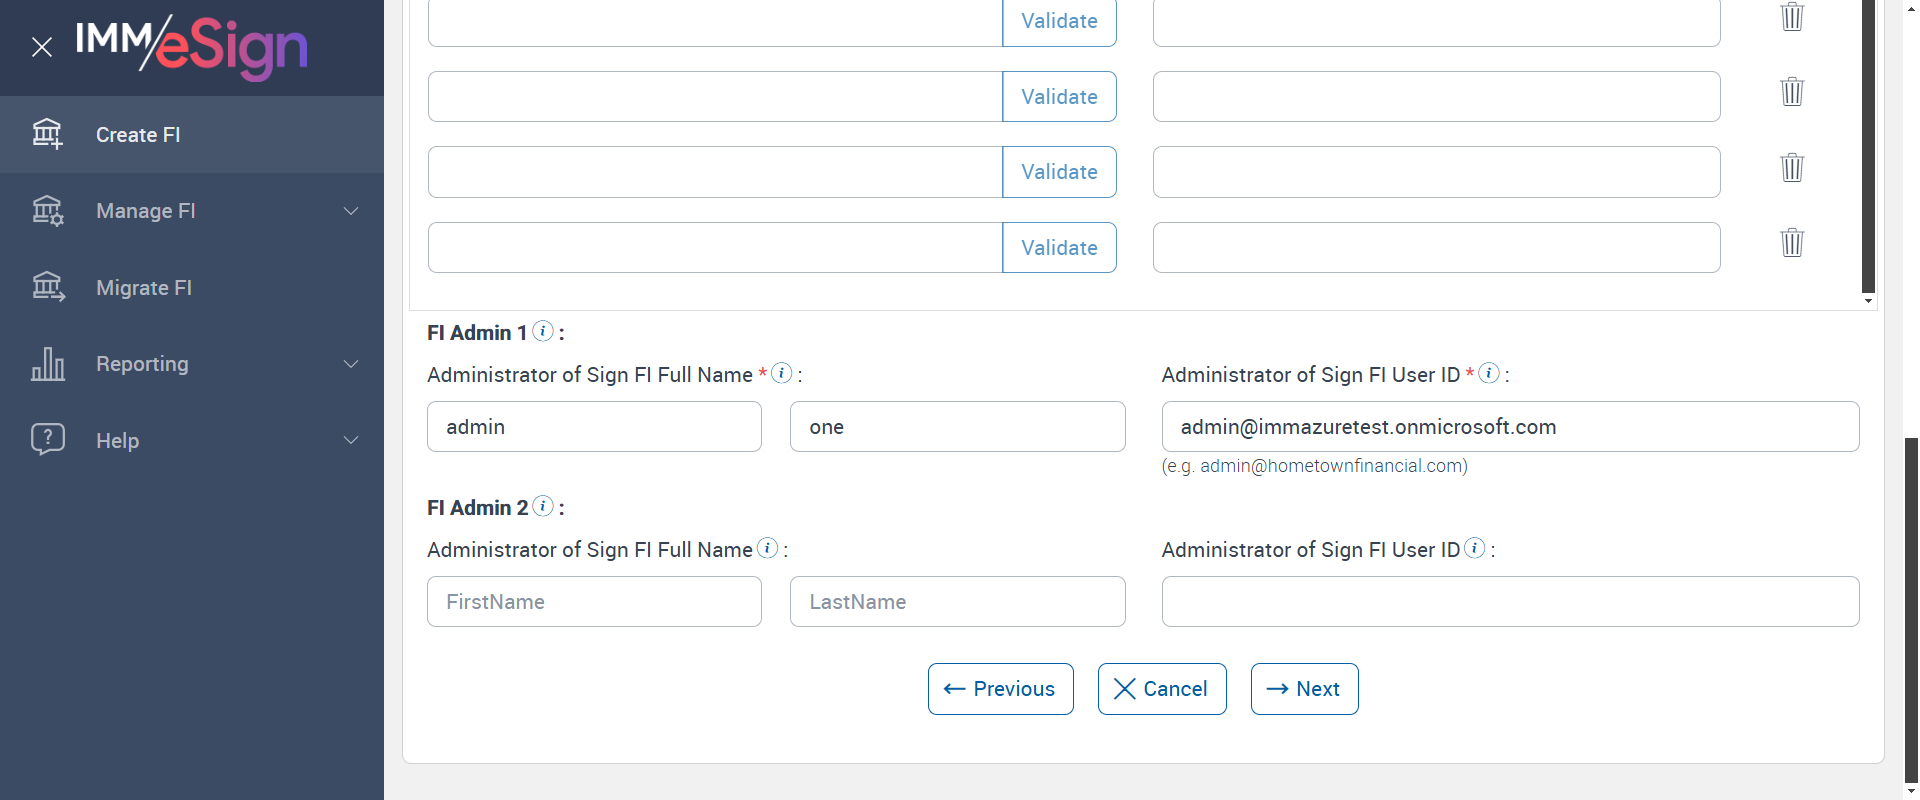Go back with the Previous button

click(1000, 689)
